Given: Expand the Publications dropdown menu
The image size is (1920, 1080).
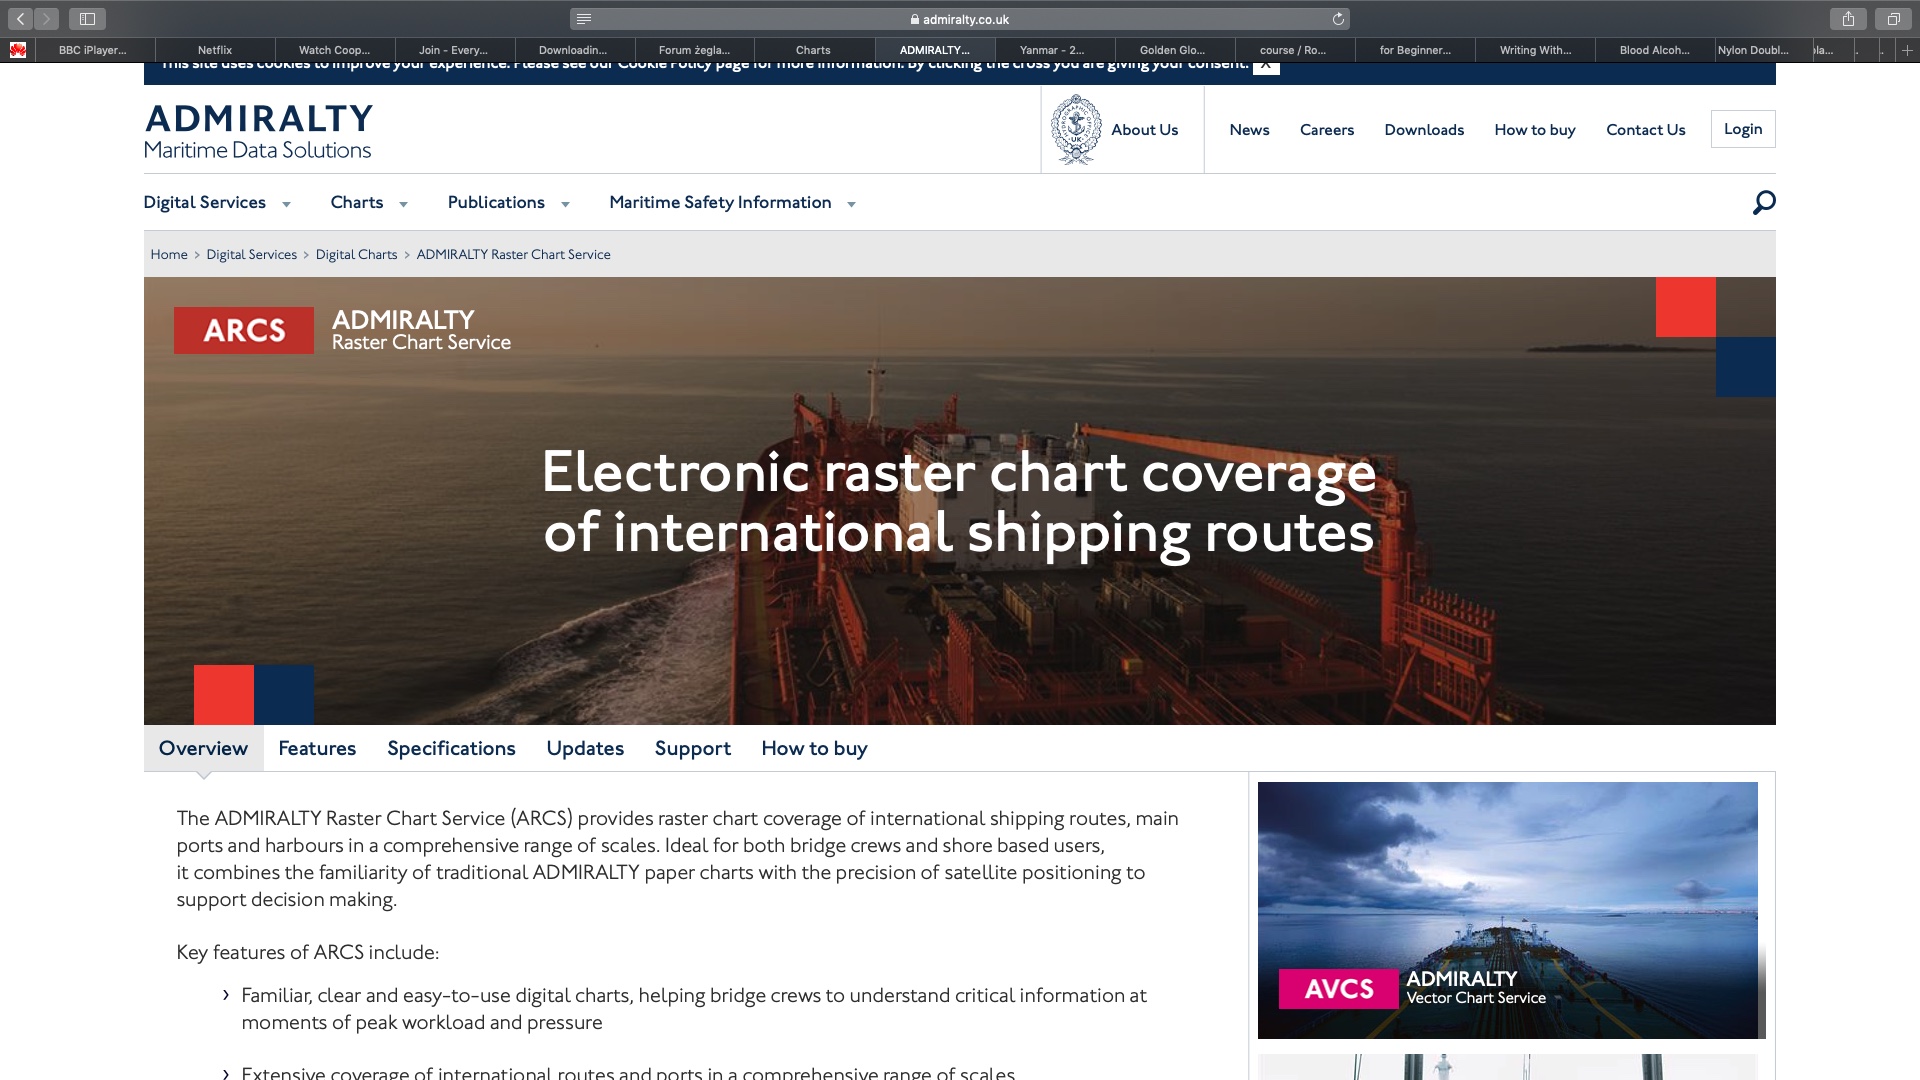Looking at the screenshot, I should pos(509,203).
